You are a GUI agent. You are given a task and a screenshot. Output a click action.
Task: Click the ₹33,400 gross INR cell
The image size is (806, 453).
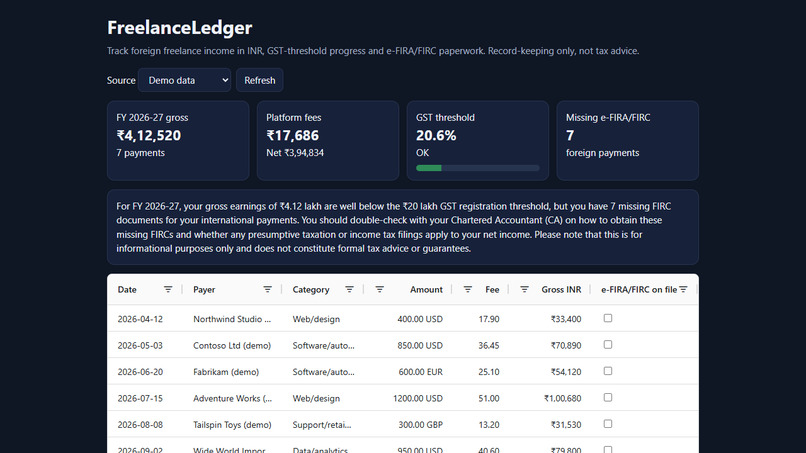pyautogui.click(x=566, y=319)
